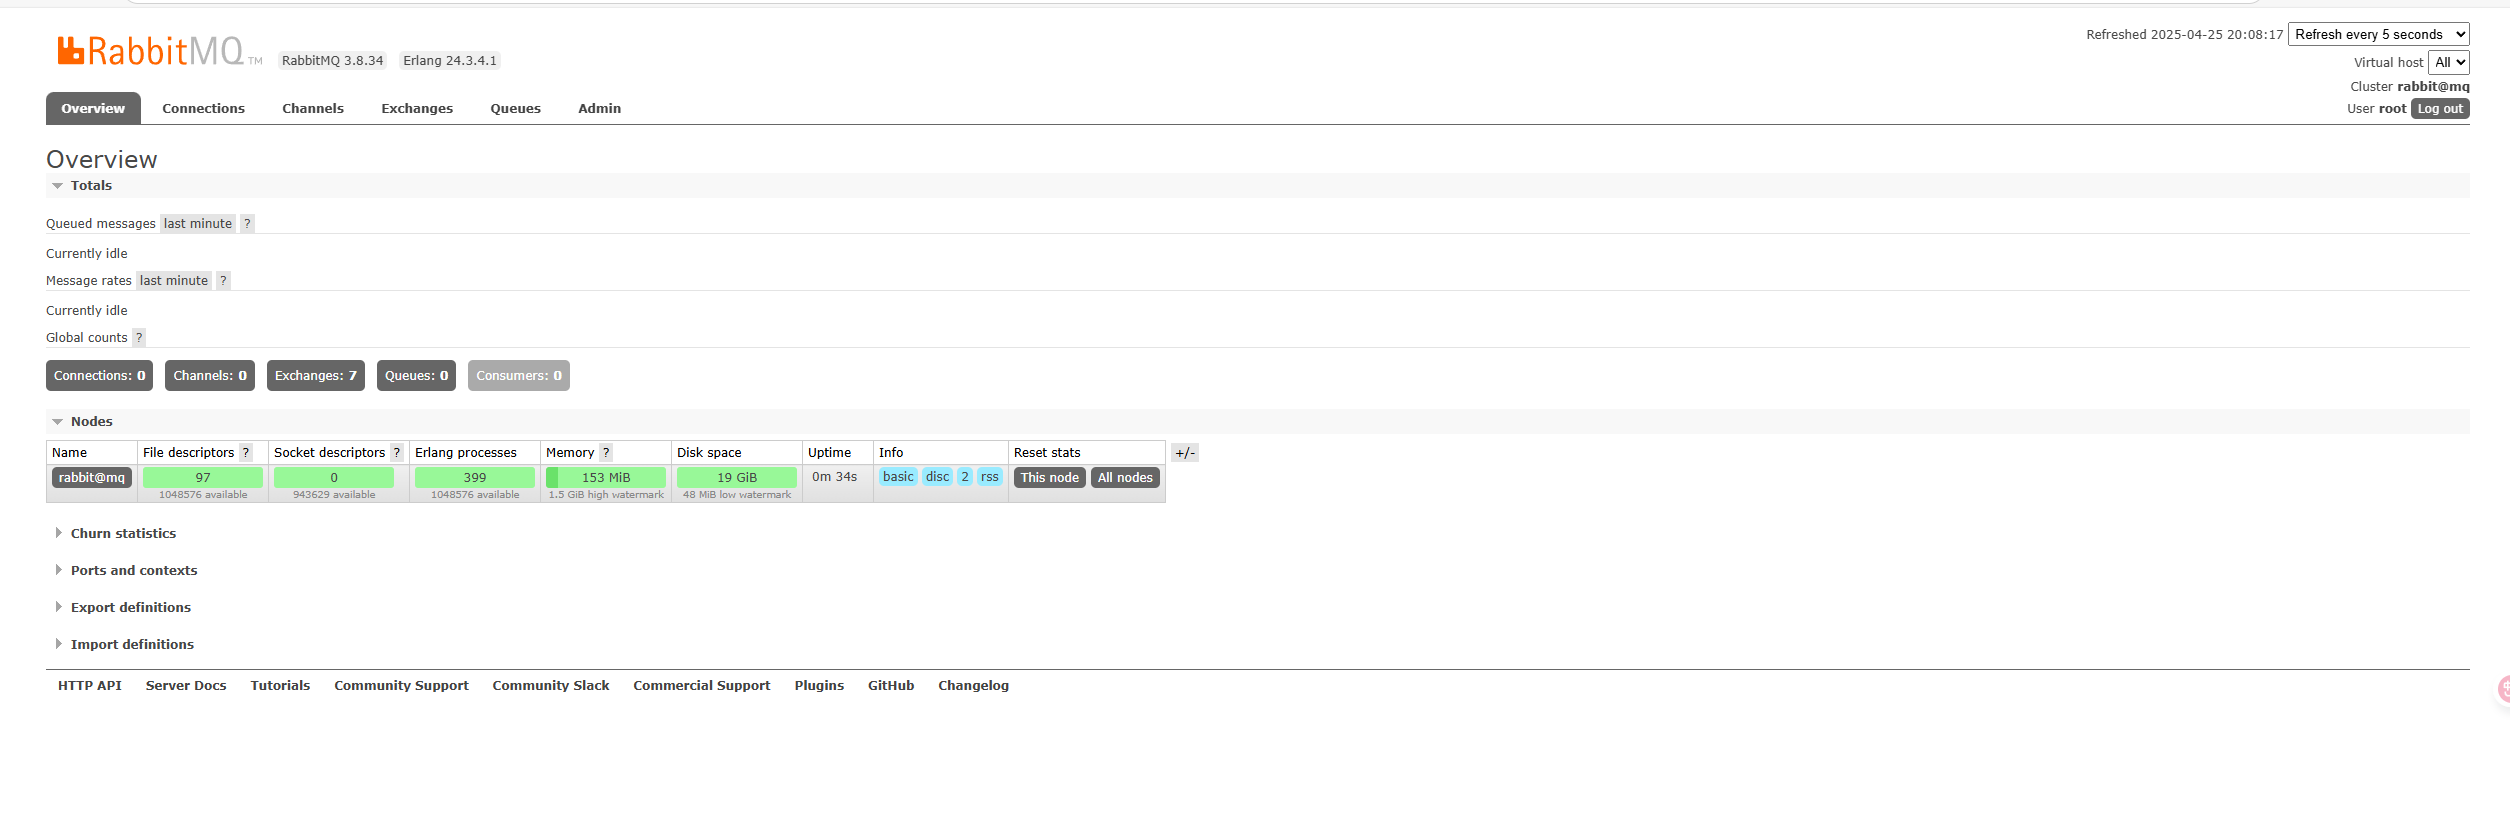Click the green Memory usage bar
This screenshot has height=828, width=2510.
coord(606,478)
